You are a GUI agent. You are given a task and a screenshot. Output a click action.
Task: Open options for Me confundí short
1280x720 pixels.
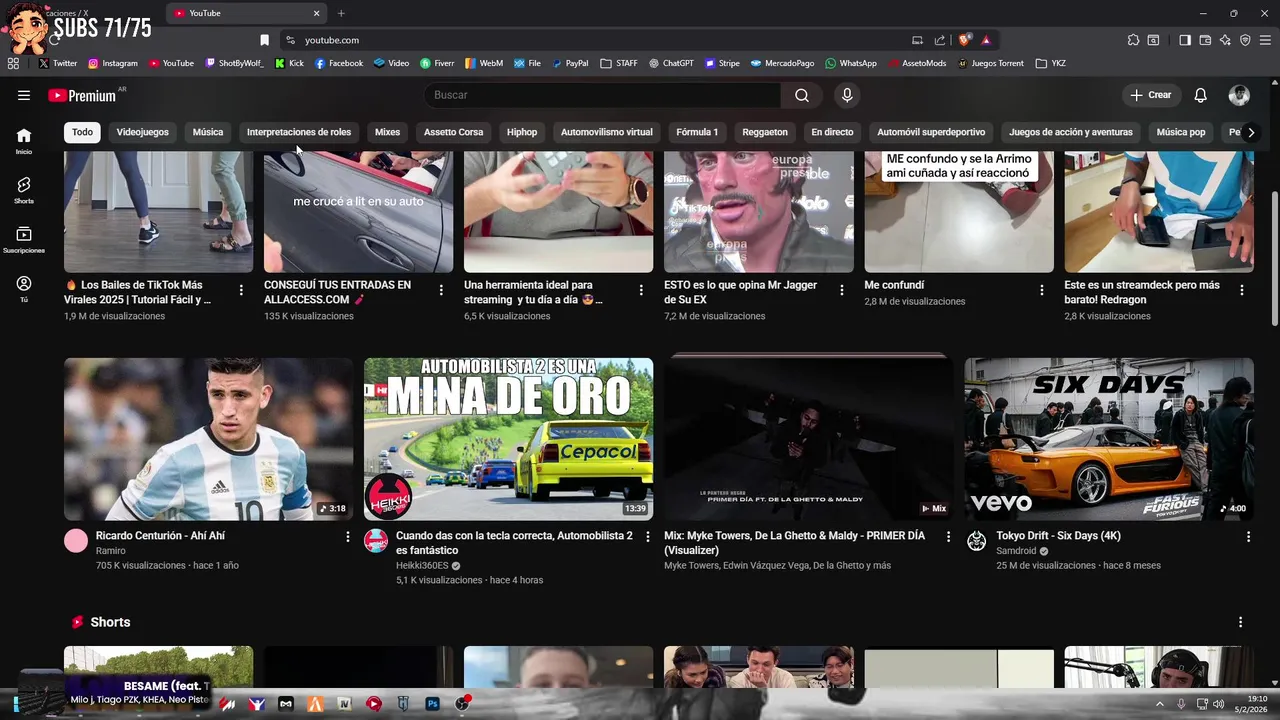tap(1041, 290)
